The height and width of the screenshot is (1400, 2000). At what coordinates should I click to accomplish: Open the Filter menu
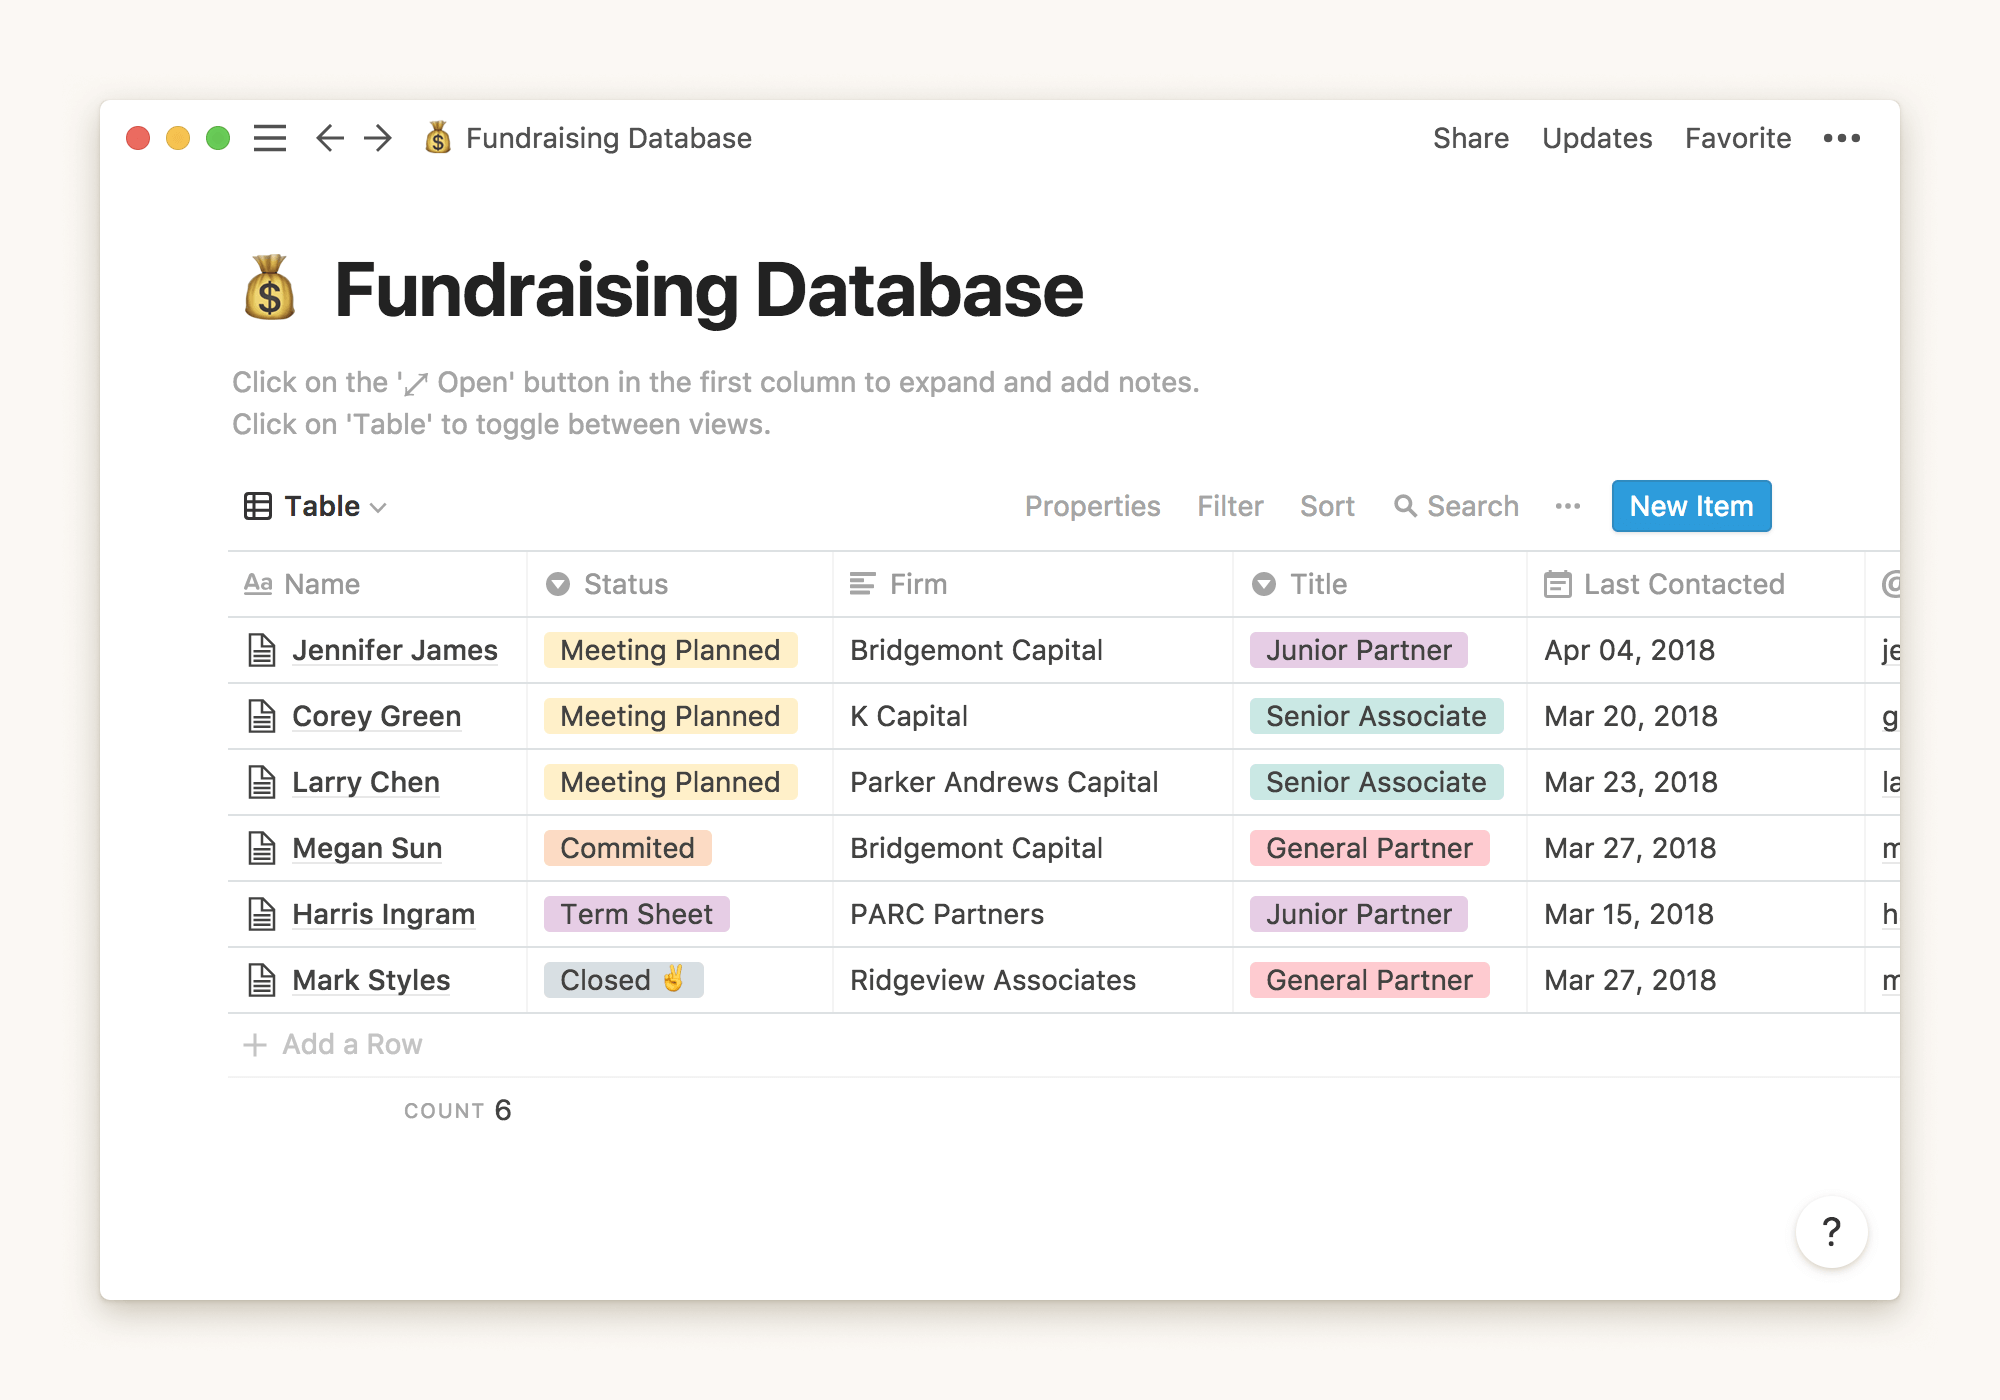click(1230, 506)
